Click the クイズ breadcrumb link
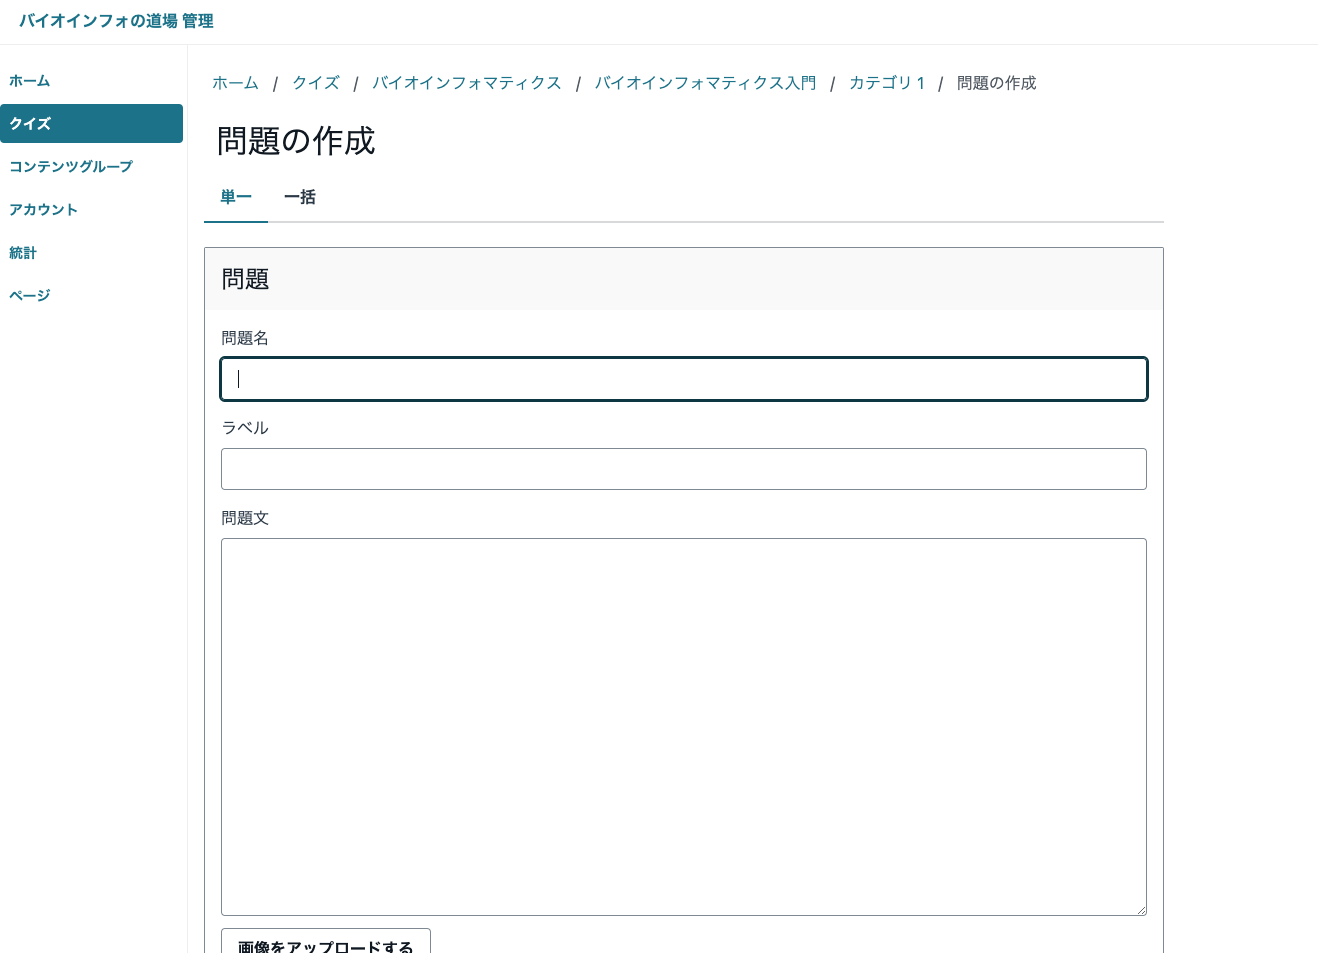Viewport: 1318px width, 953px height. click(316, 83)
